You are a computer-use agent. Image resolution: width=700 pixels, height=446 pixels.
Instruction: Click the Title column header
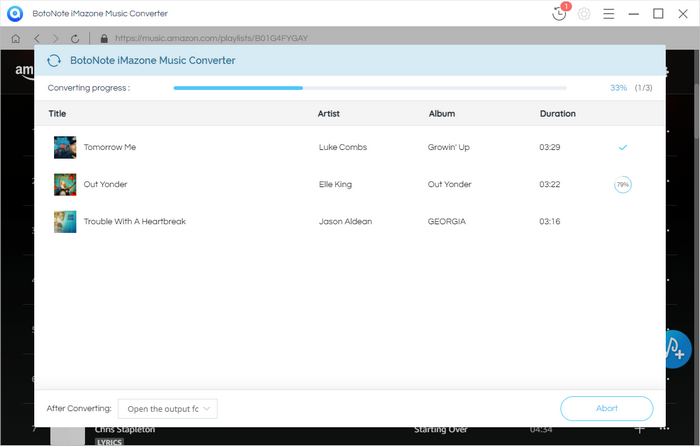coord(57,113)
